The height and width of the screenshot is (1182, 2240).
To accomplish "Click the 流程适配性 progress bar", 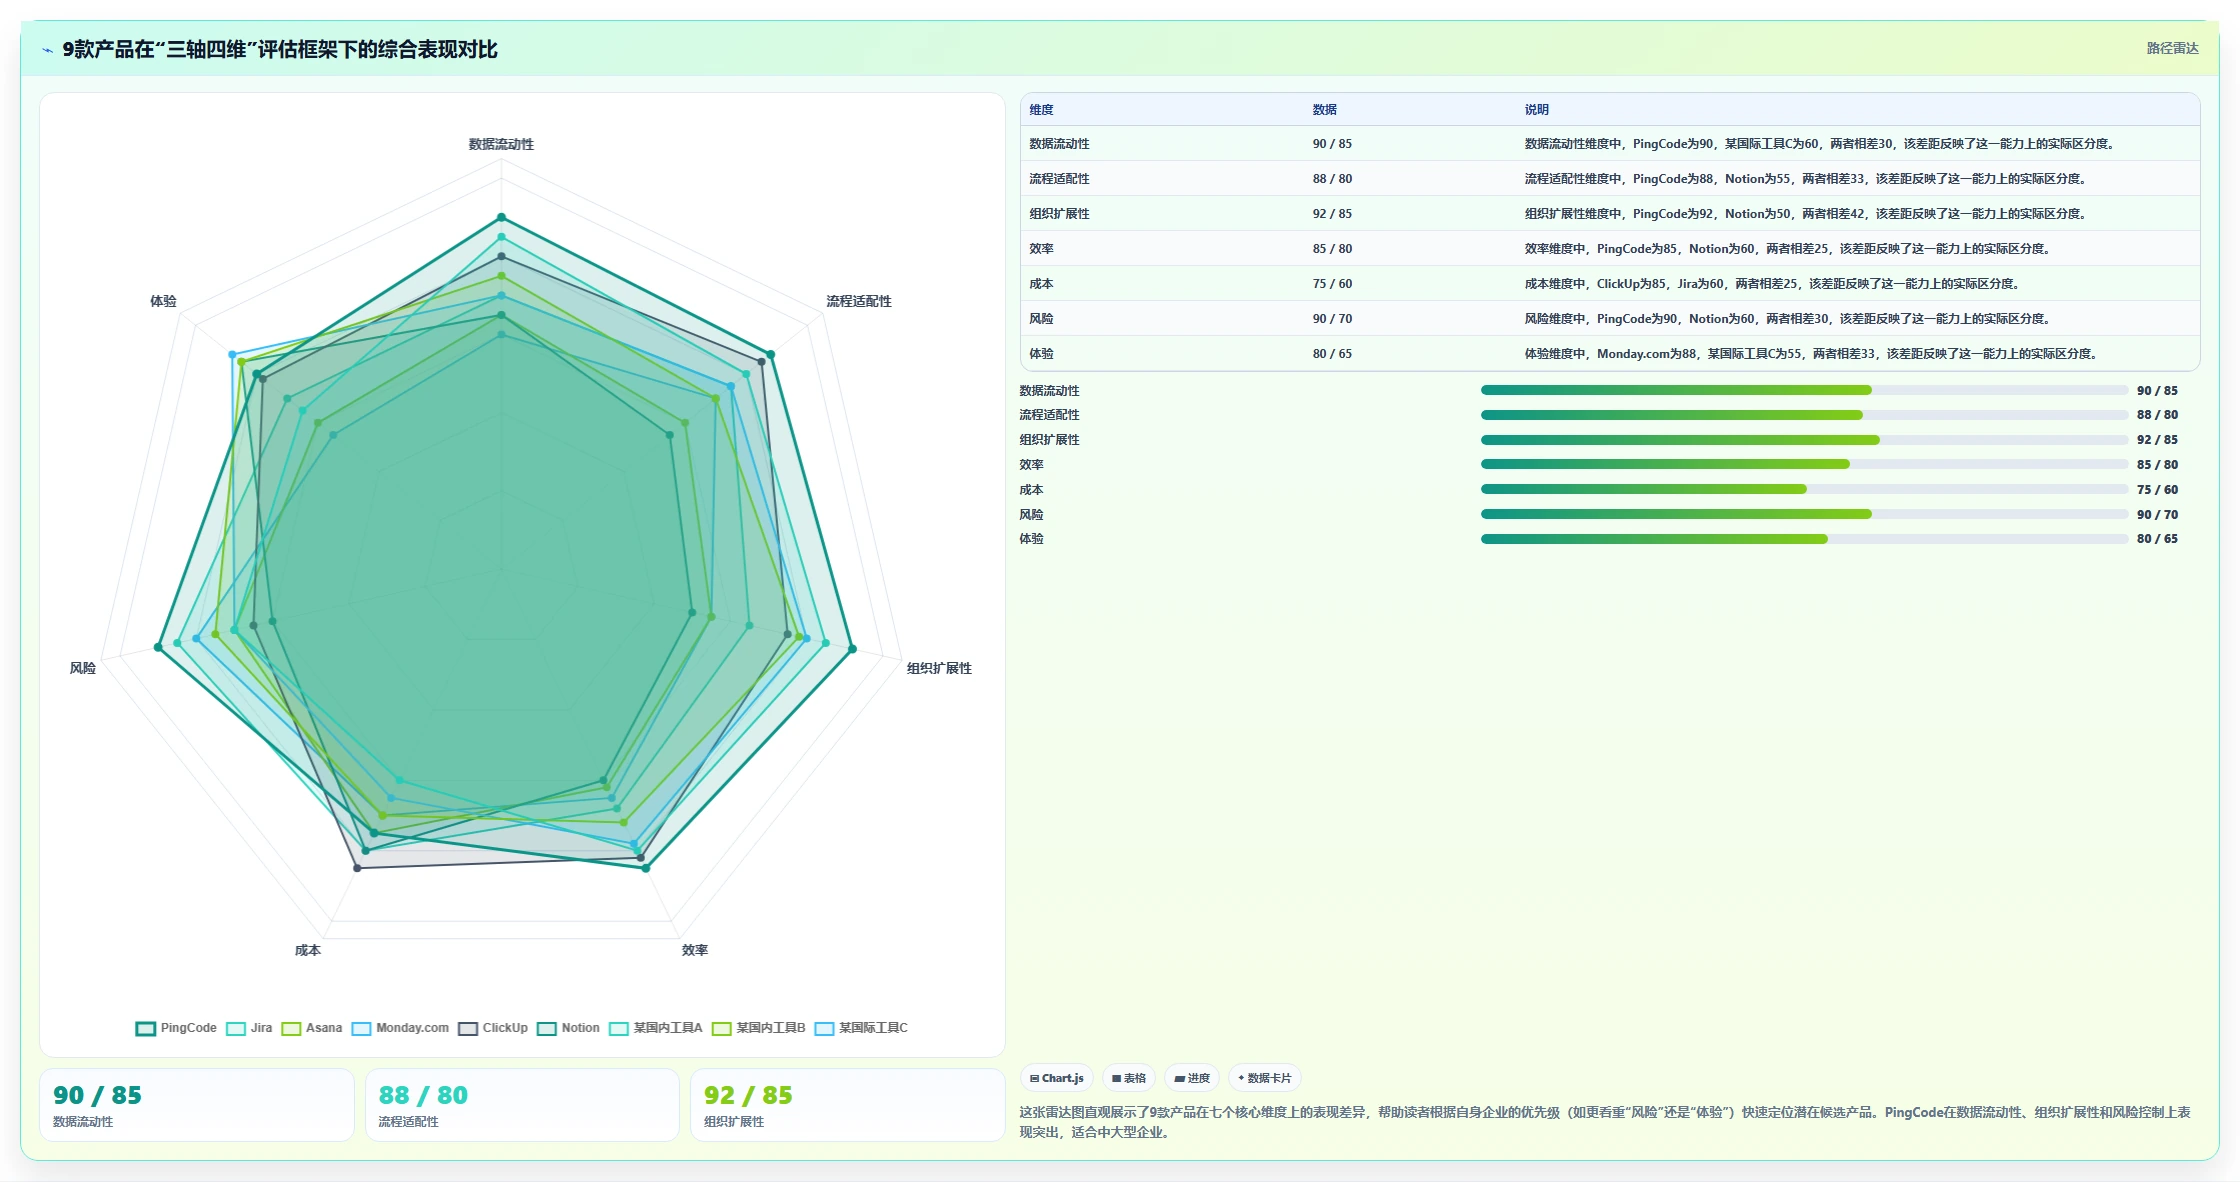I will (1804, 415).
